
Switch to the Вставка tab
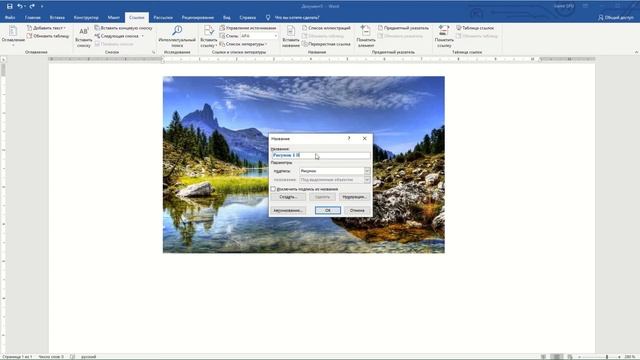click(57, 18)
